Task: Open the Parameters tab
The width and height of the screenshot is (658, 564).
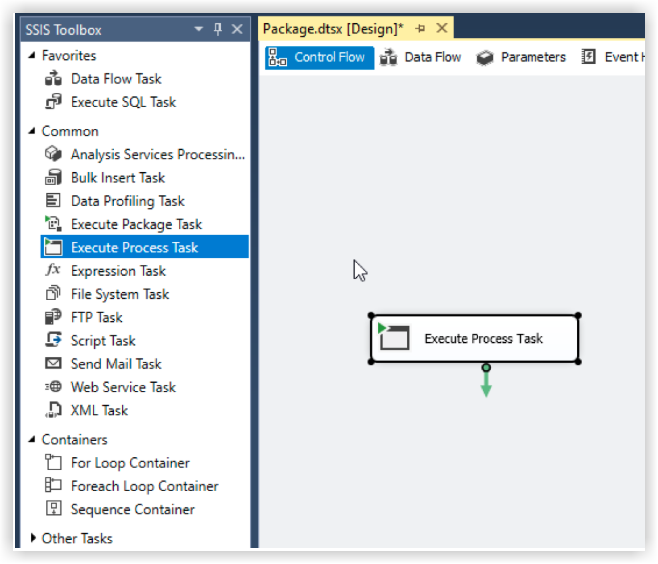Action: coord(521,57)
